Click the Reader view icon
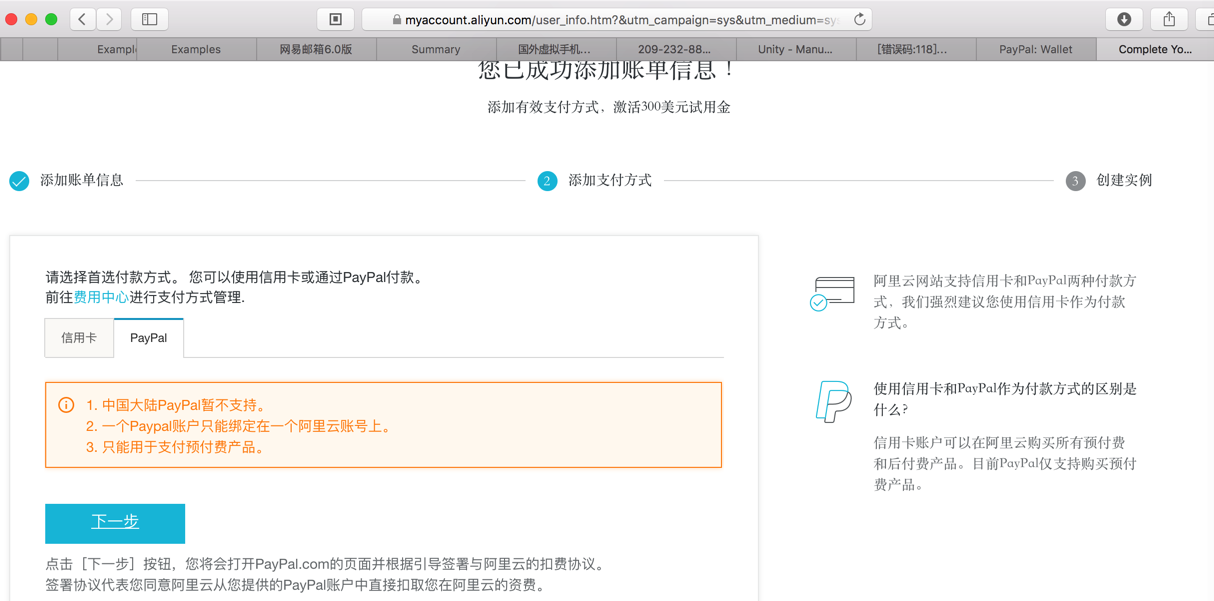 [x=336, y=19]
